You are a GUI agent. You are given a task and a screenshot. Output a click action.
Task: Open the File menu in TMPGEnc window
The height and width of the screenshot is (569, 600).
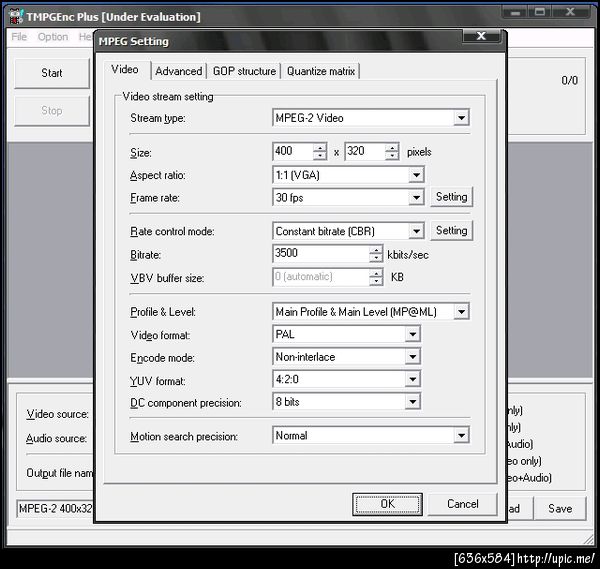click(x=19, y=37)
